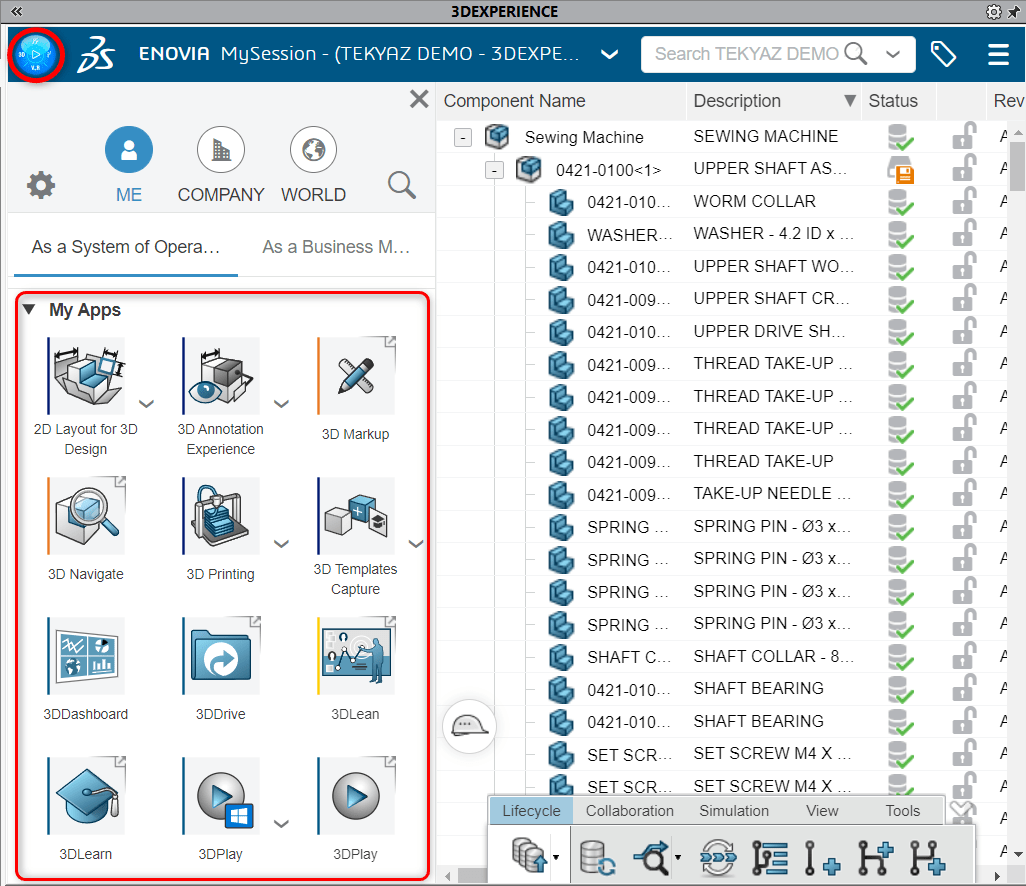Open the 3DLean app
This screenshot has height=886, width=1026.
[x=356, y=656]
